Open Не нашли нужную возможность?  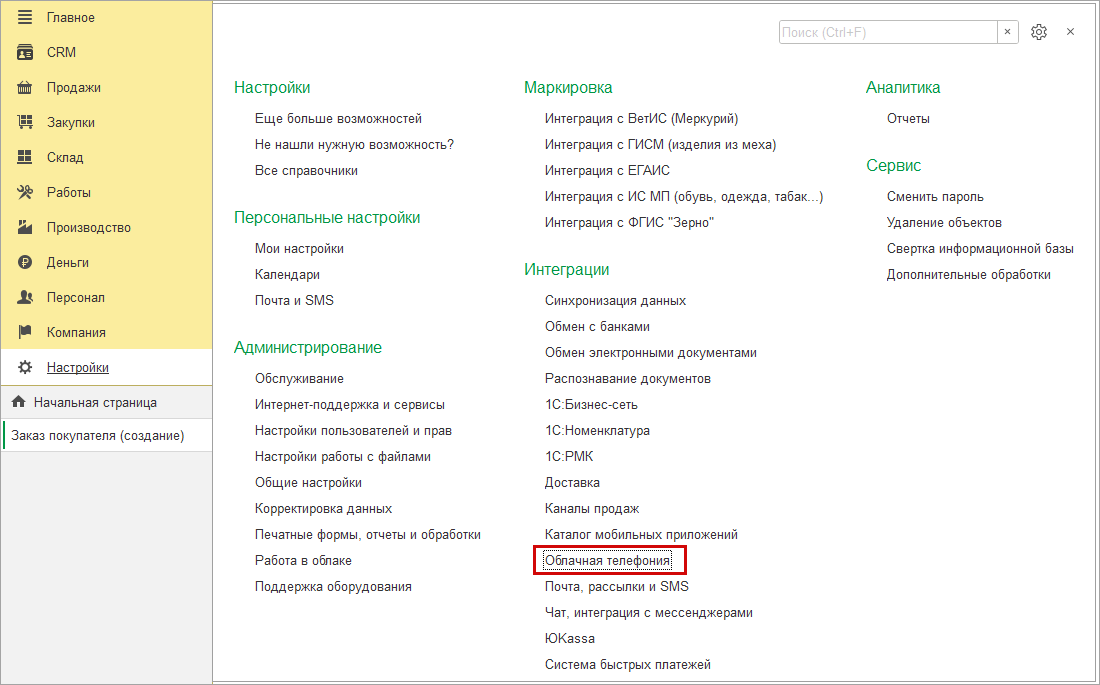(354, 145)
